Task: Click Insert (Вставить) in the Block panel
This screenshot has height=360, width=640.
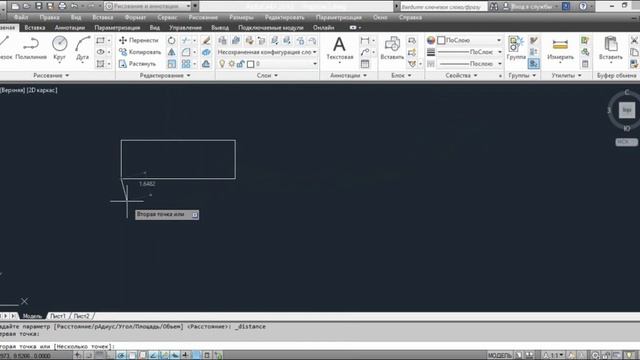Action: coord(392,48)
